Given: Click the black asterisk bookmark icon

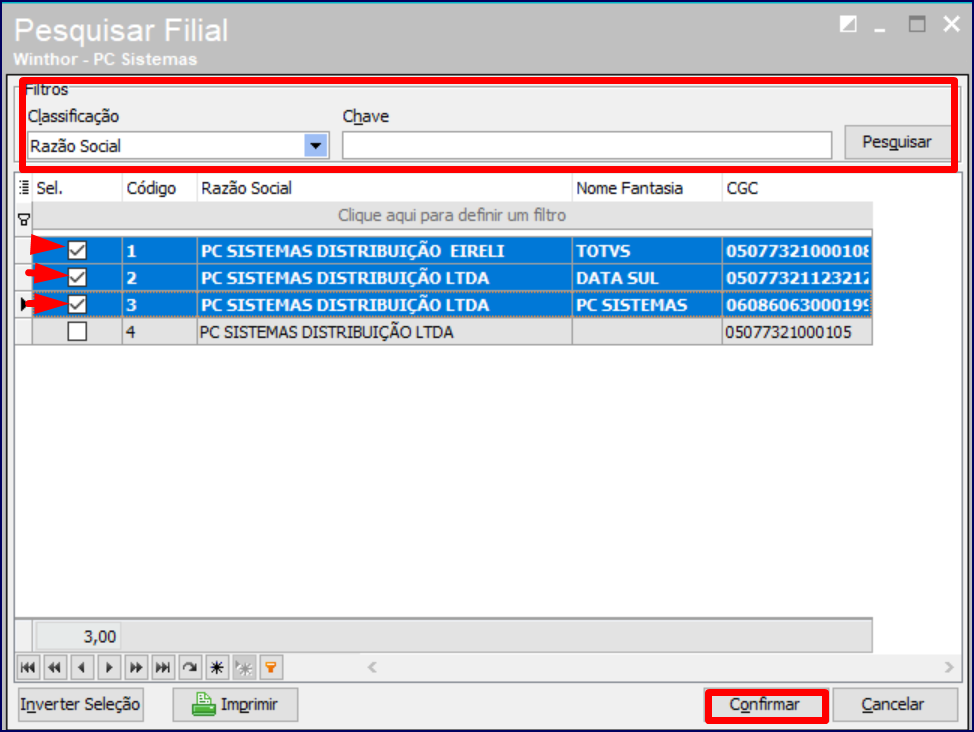Looking at the screenshot, I should point(217,668).
